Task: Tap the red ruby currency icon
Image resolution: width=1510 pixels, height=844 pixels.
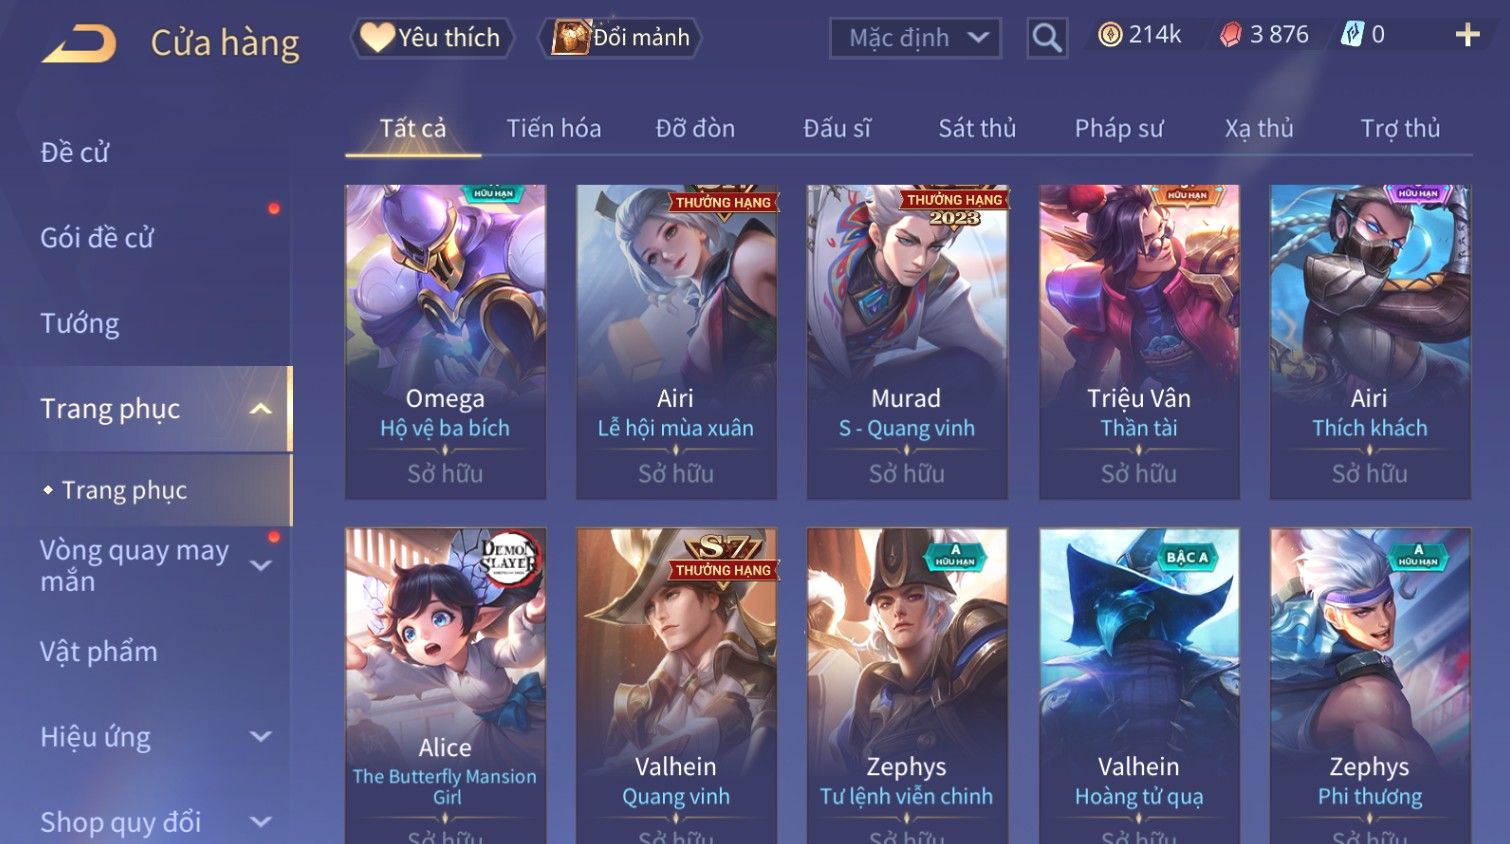Action: pyautogui.click(x=1230, y=35)
